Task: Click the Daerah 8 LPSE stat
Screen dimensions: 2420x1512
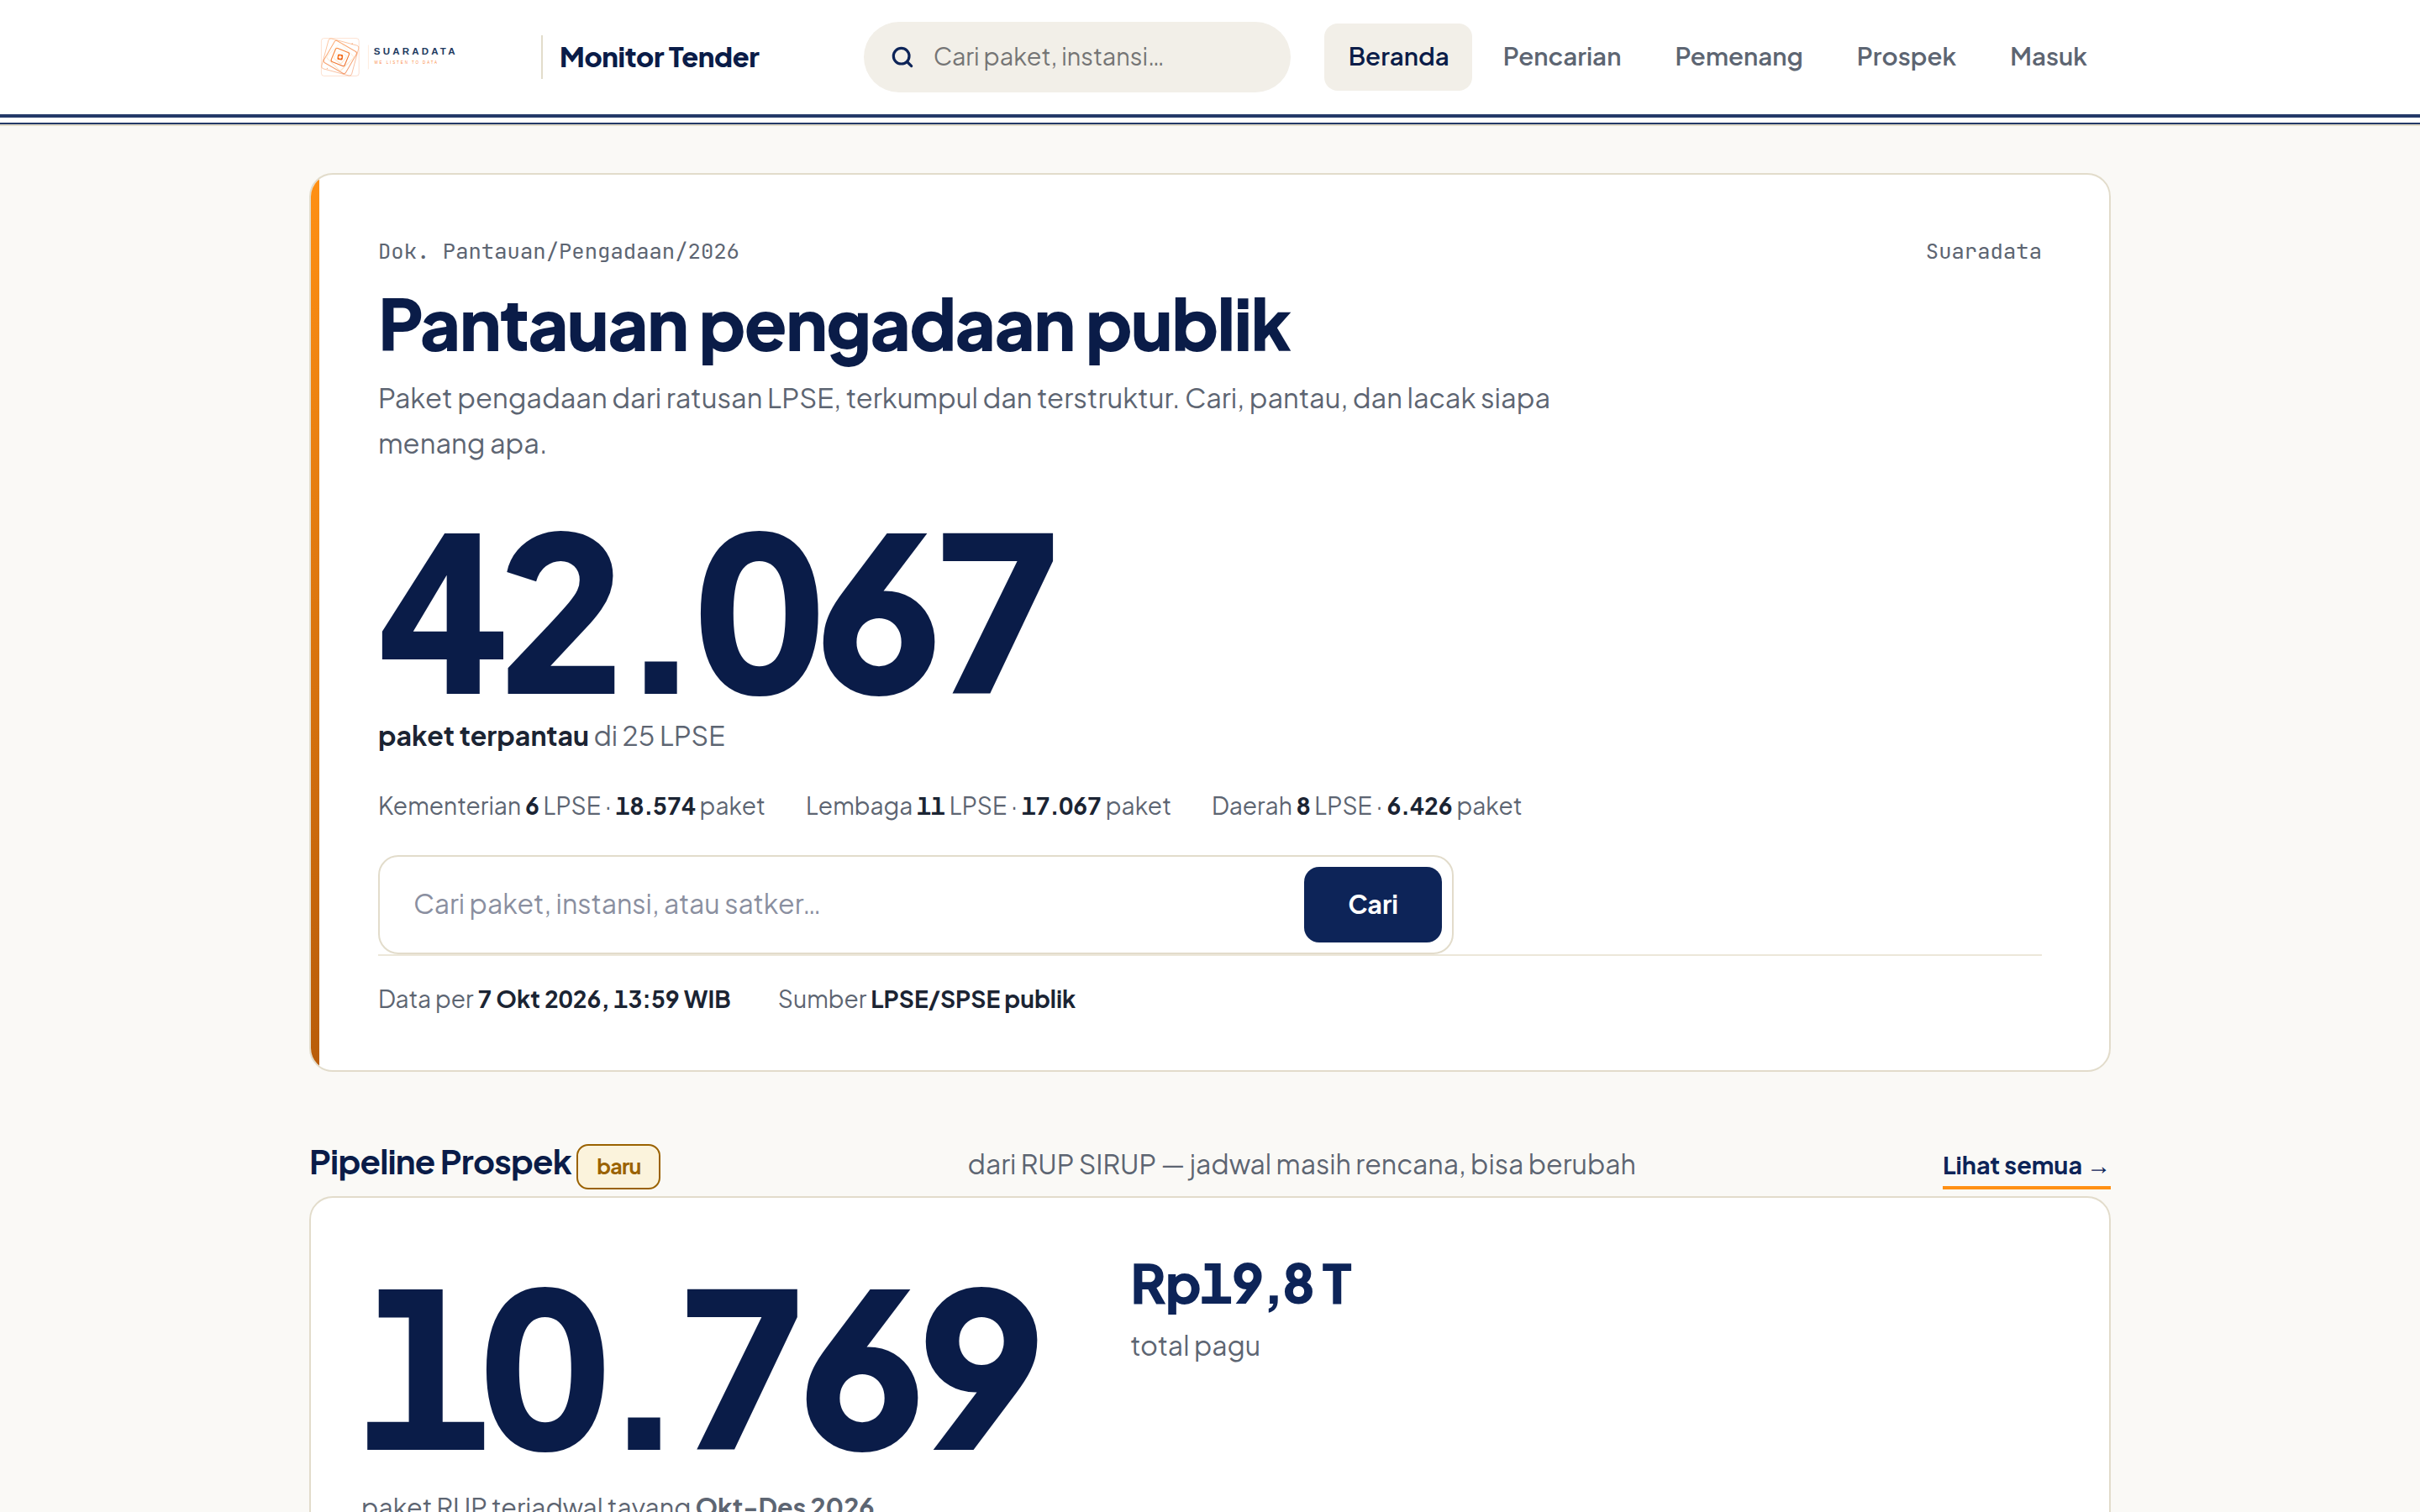Action: (1366, 806)
